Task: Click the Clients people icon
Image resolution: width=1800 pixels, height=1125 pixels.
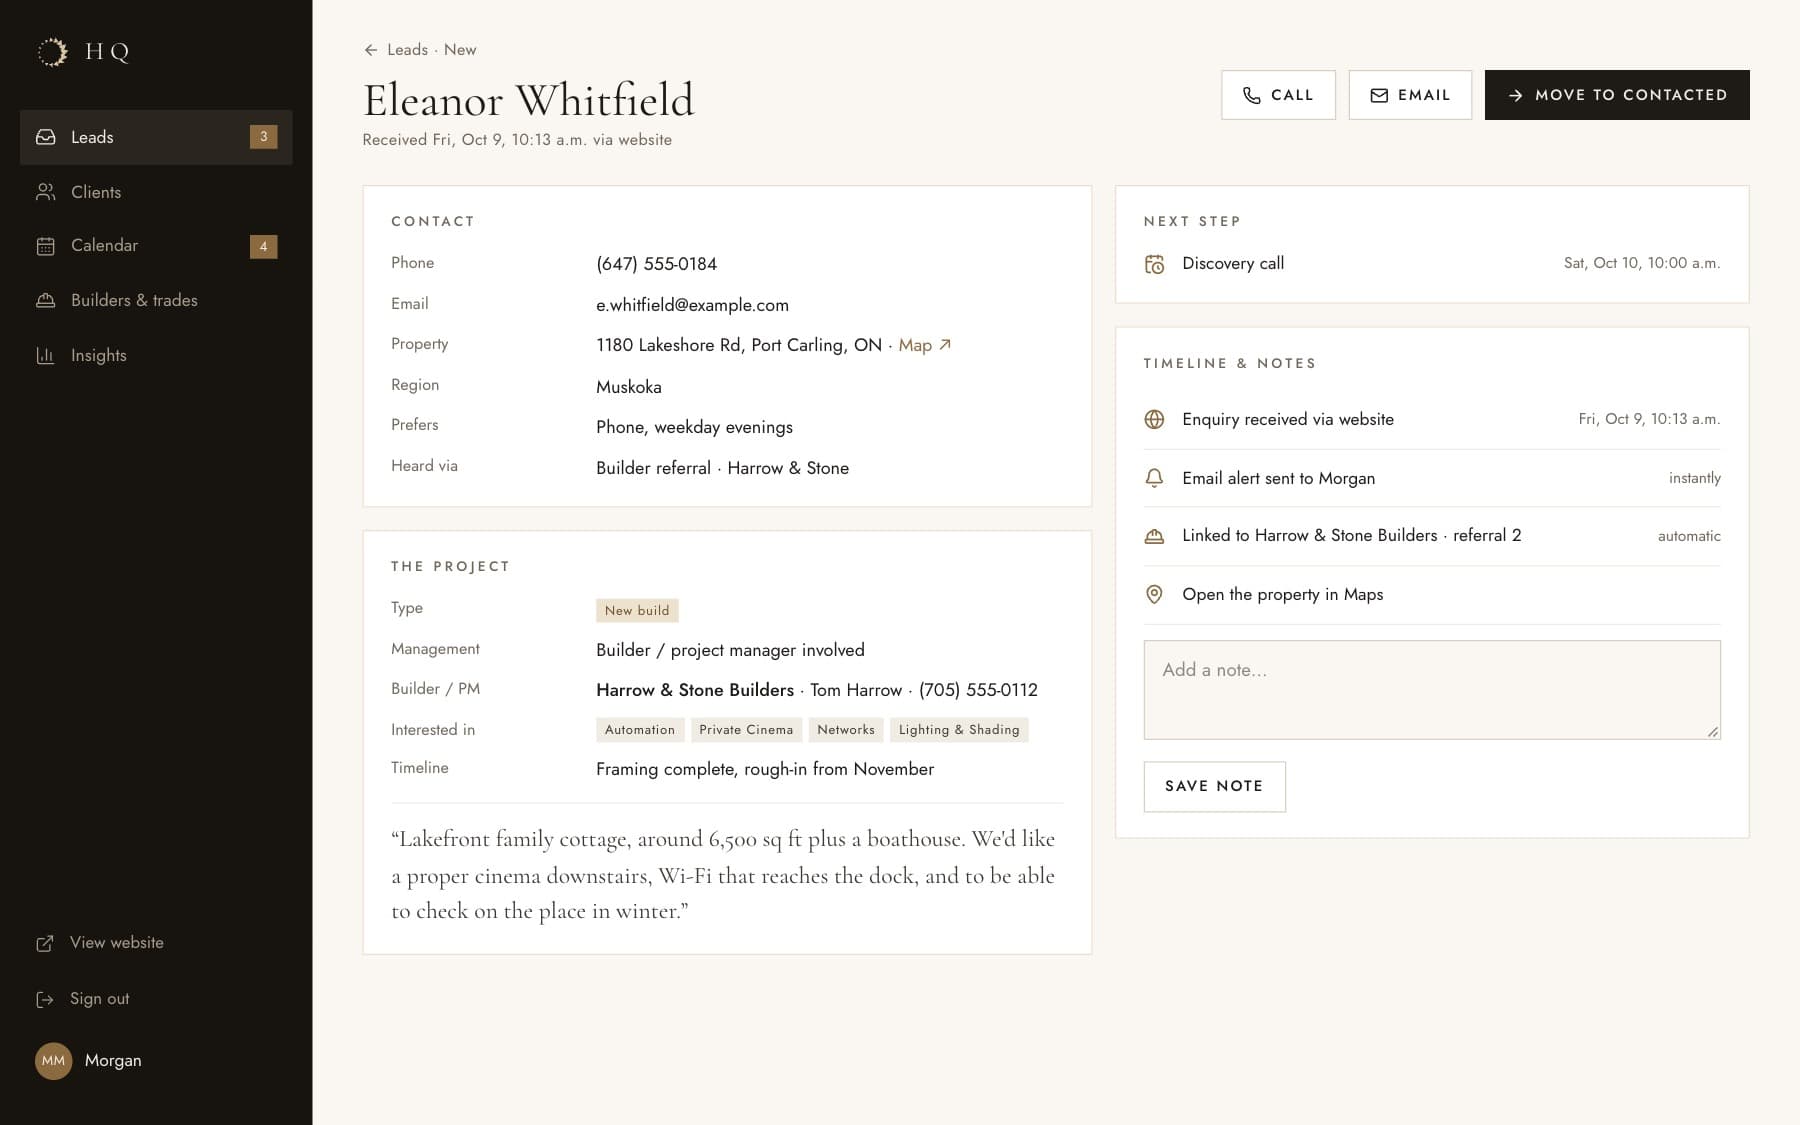Action: tap(46, 192)
